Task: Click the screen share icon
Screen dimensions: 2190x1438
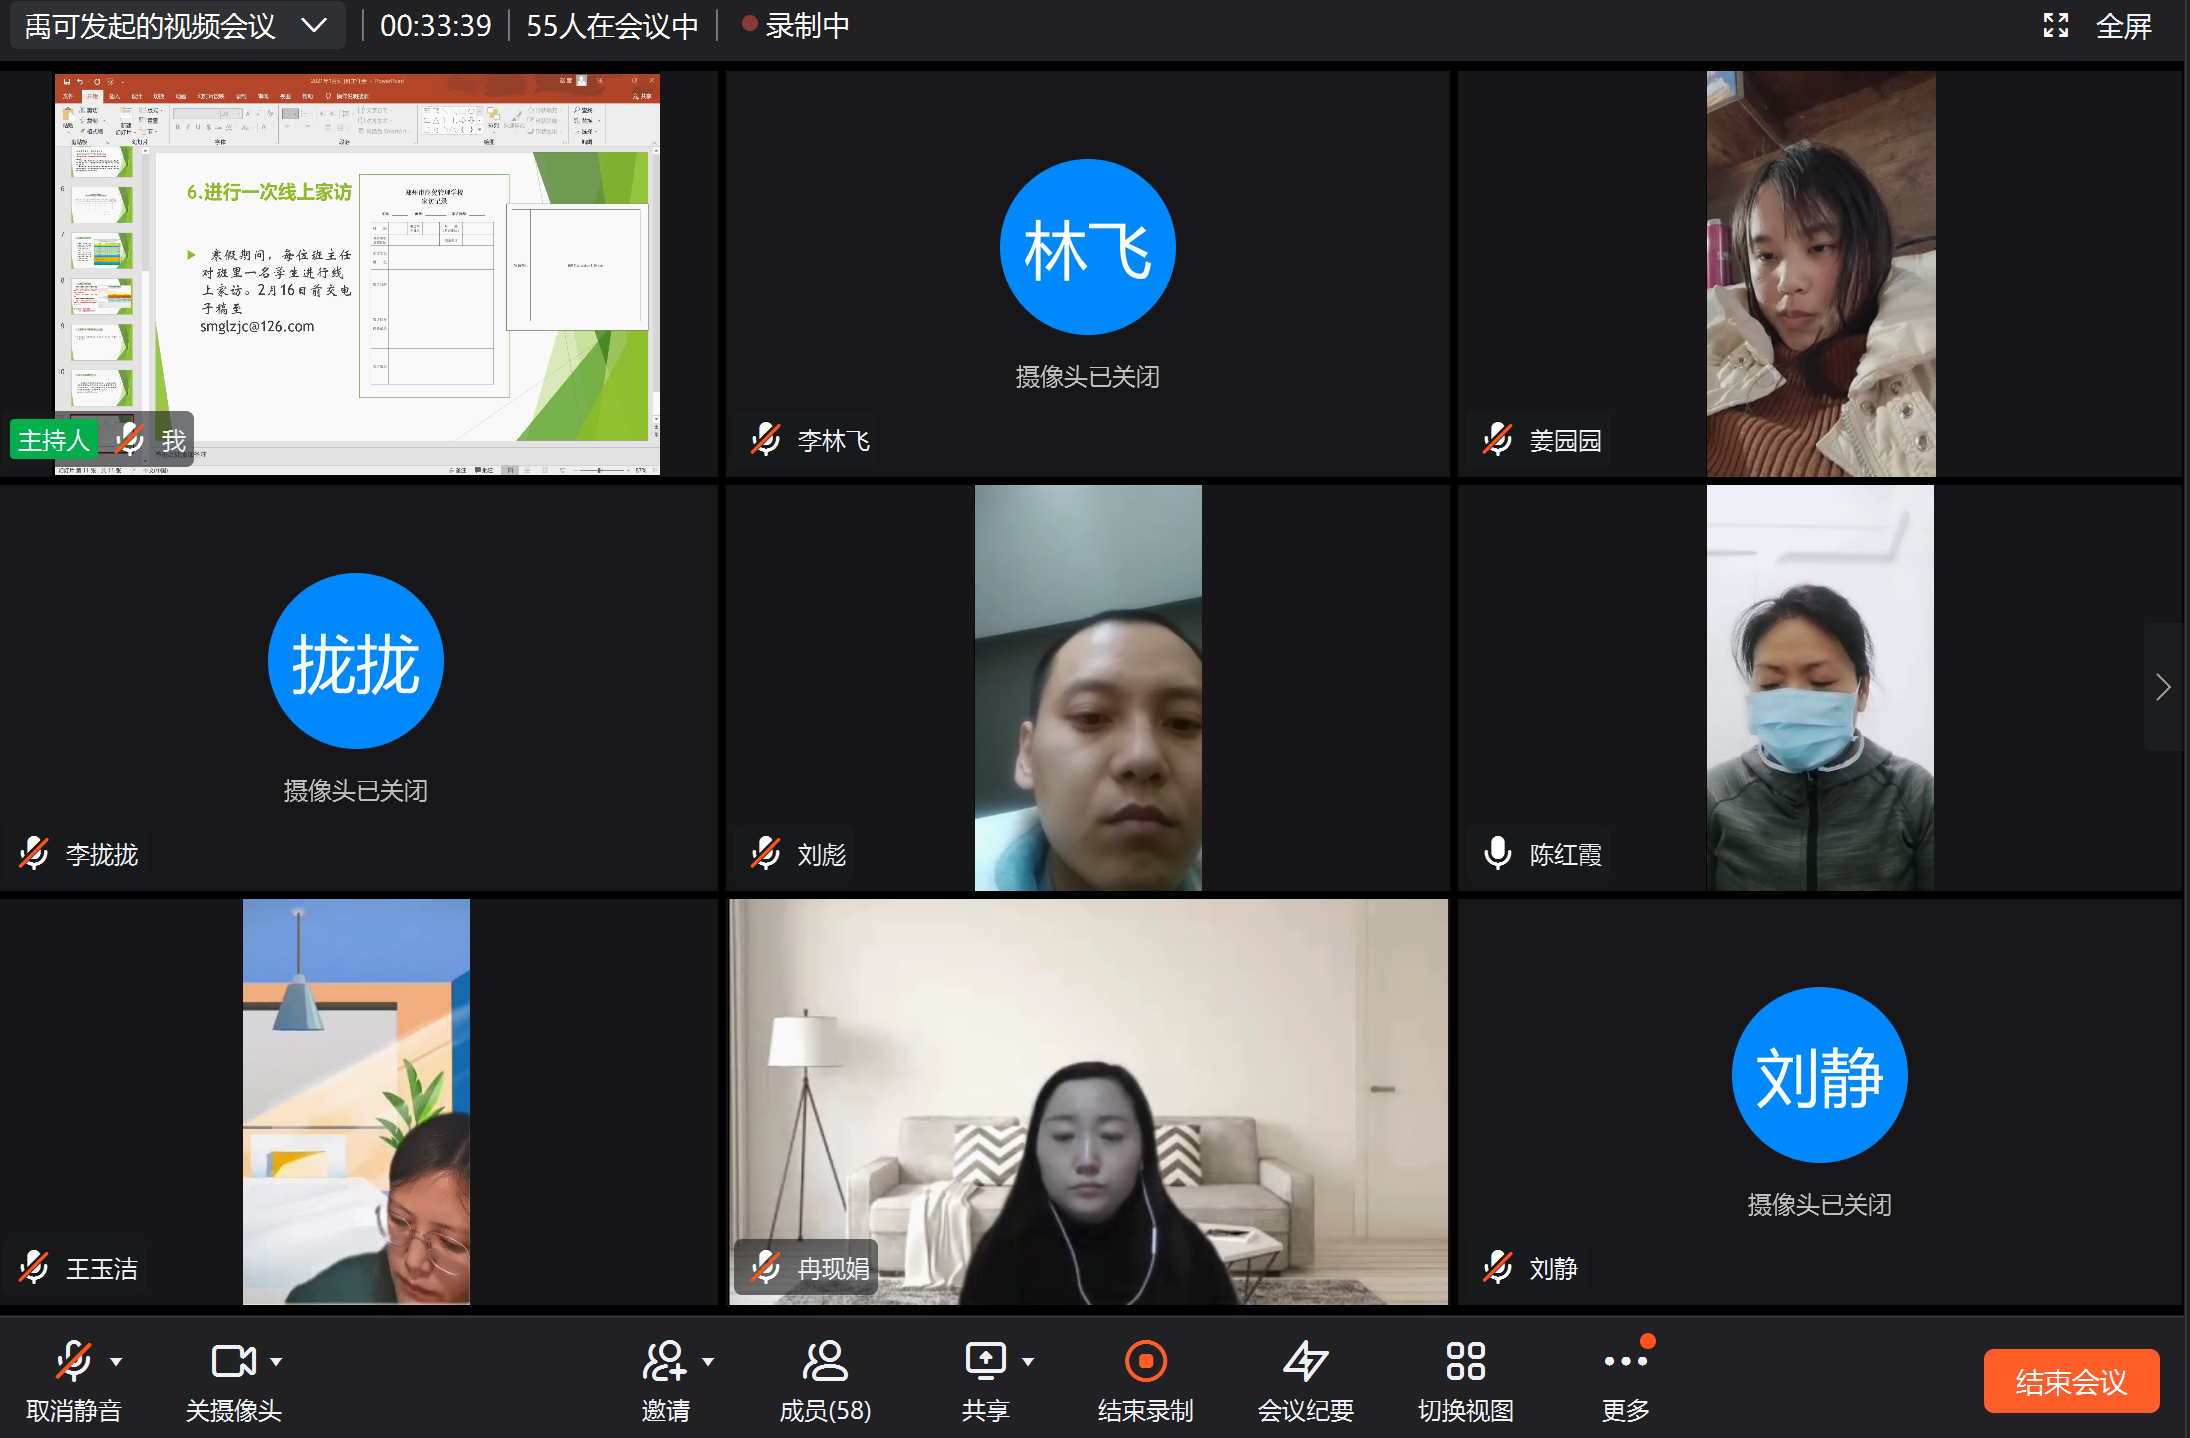Action: pos(986,1361)
